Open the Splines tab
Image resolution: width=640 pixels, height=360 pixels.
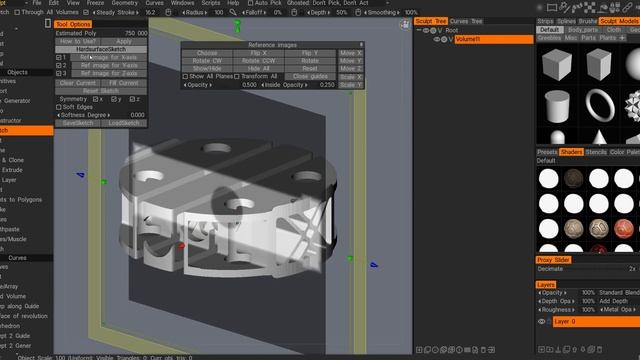[566, 21]
